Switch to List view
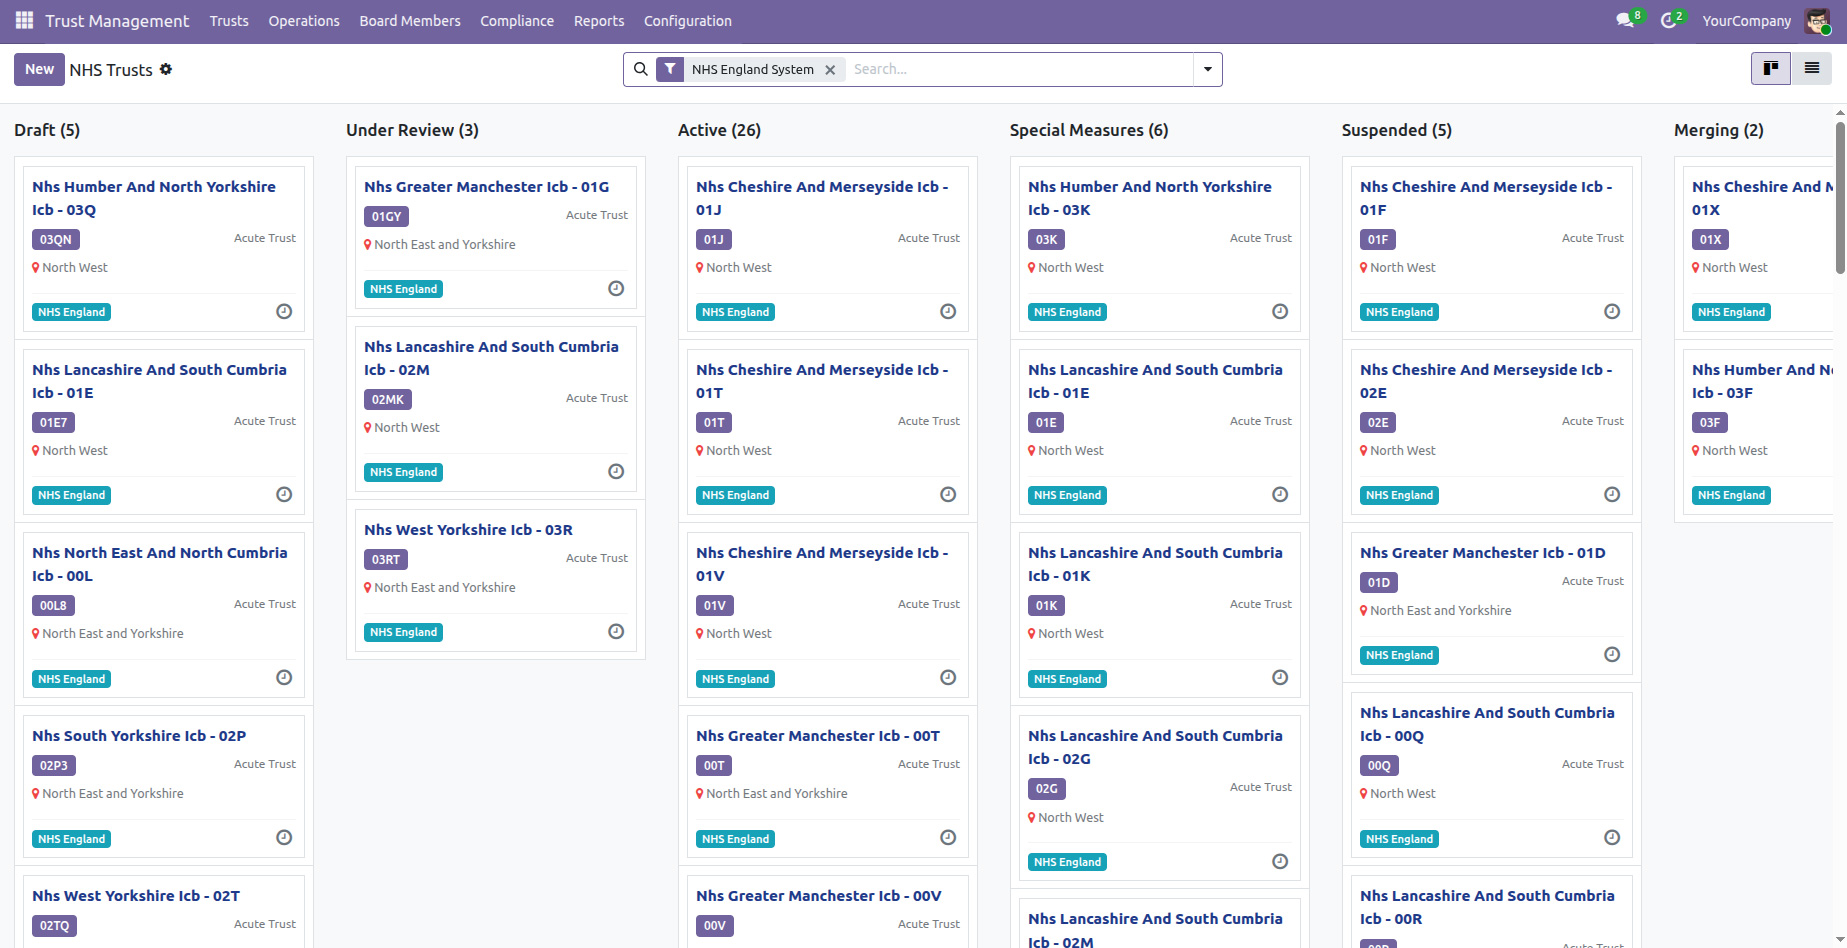 click(1811, 68)
